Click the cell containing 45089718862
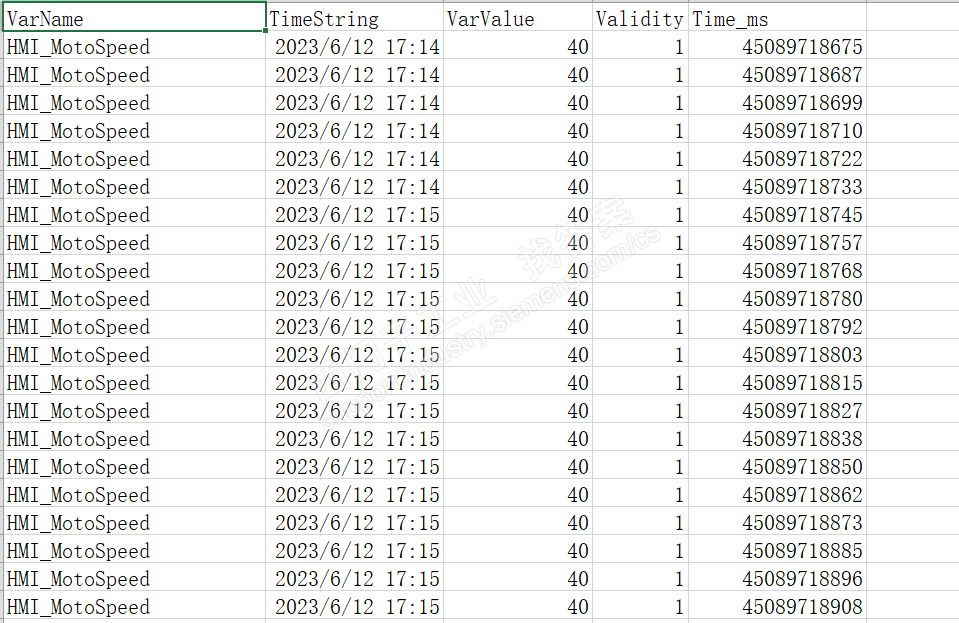Image resolution: width=959 pixels, height=623 pixels. point(777,495)
